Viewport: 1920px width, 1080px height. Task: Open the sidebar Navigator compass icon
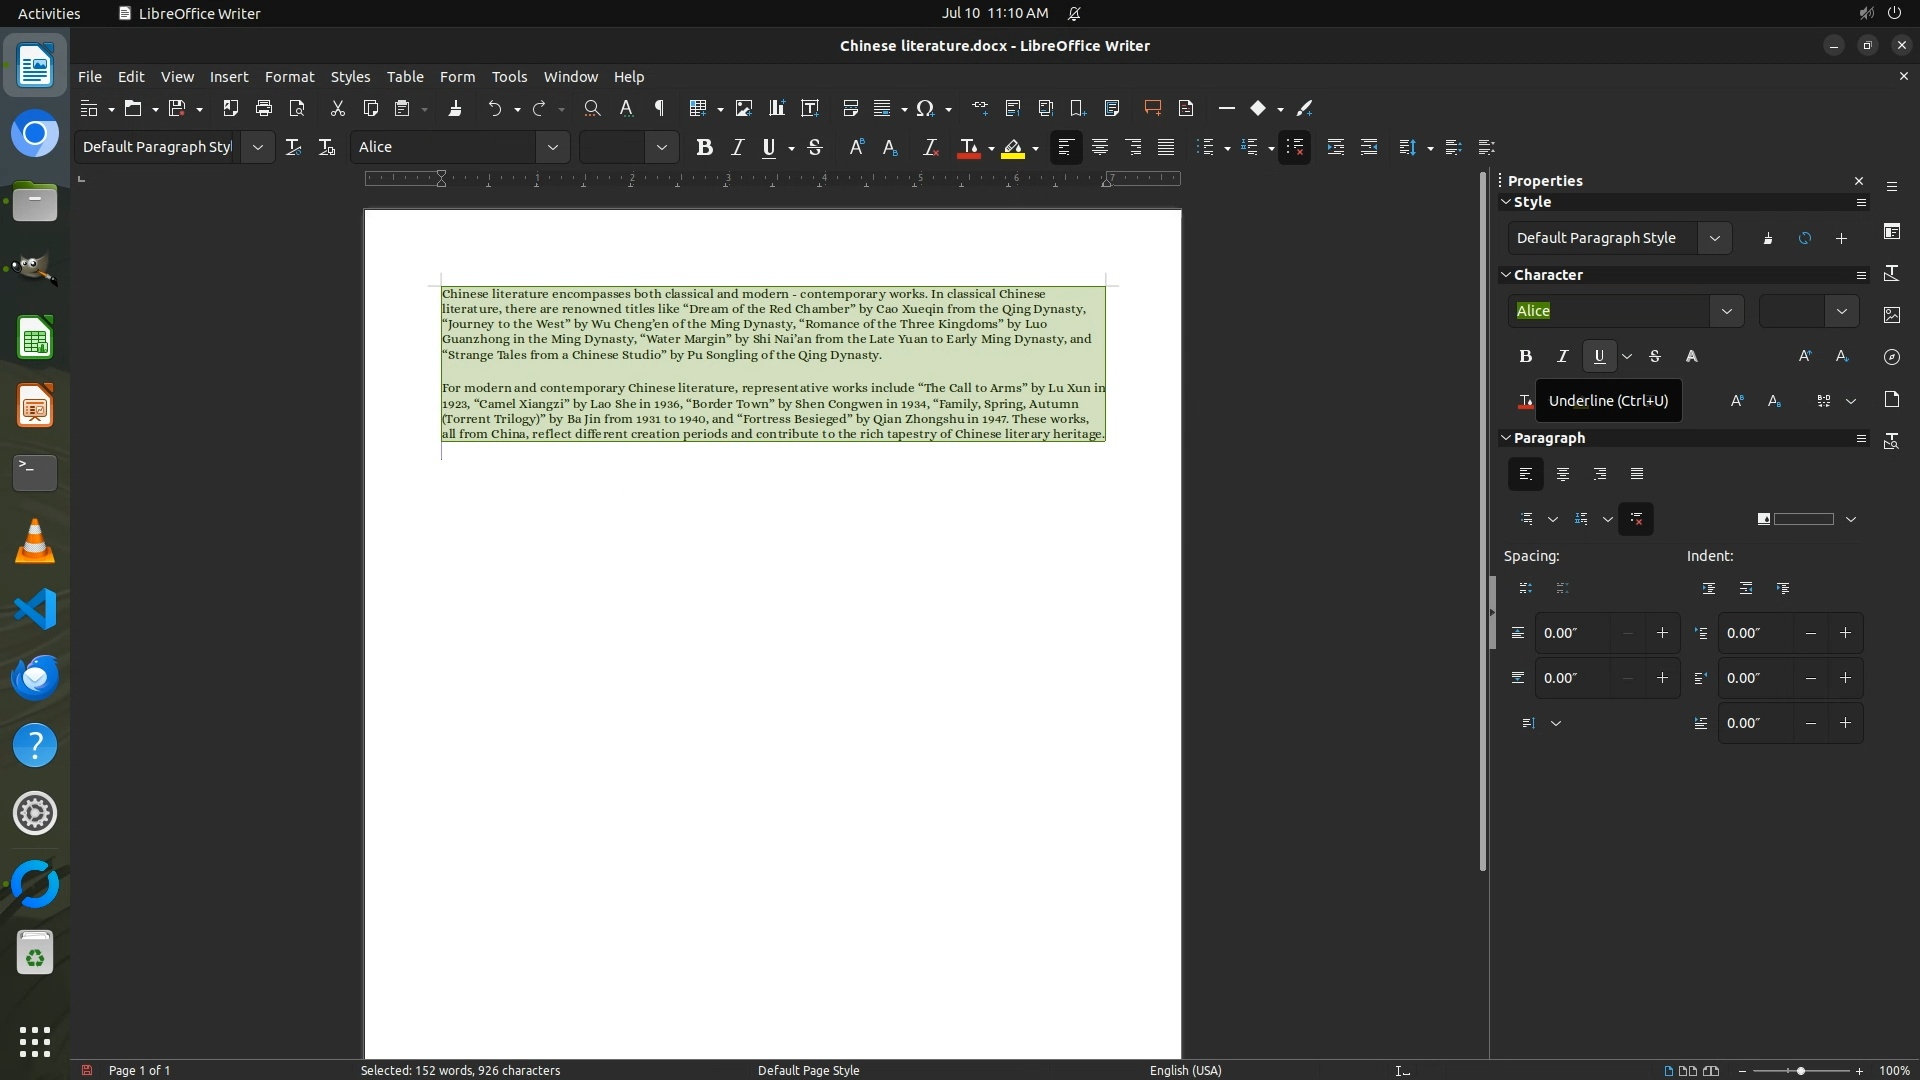tap(1891, 357)
